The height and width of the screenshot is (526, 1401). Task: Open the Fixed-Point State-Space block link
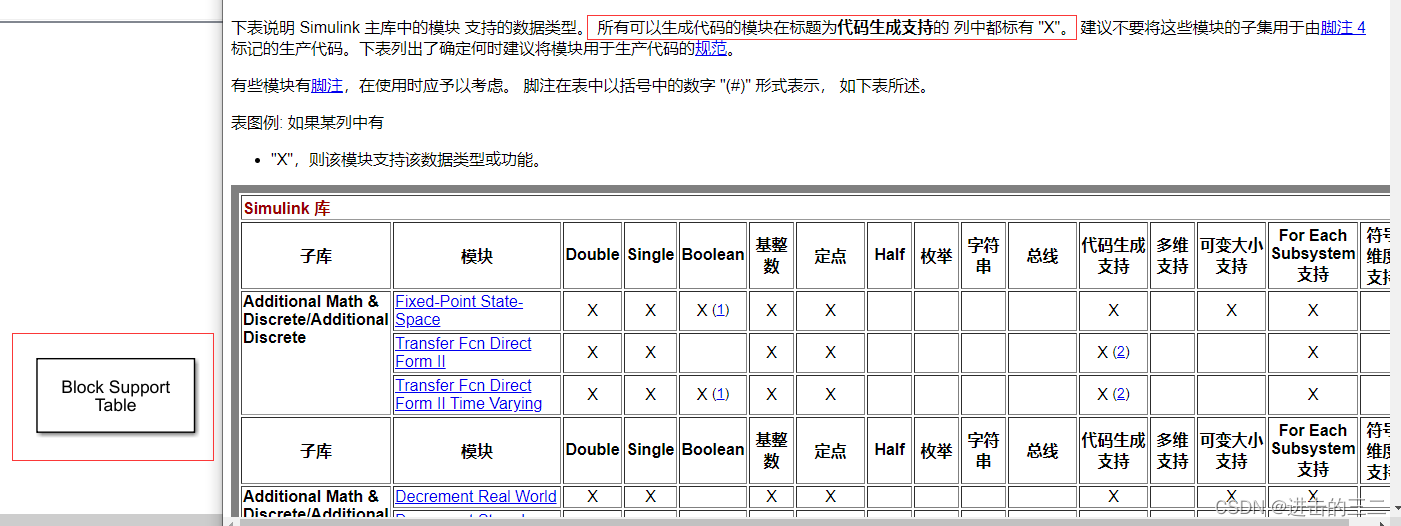[x=459, y=310]
